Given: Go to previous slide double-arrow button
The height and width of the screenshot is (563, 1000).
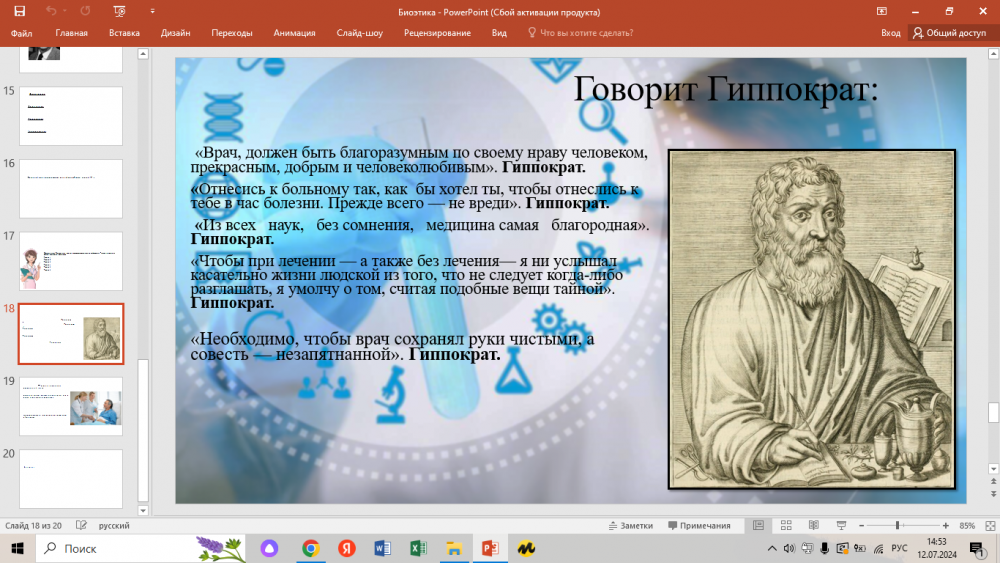Looking at the screenshot, I should click(x=993, y=482).
